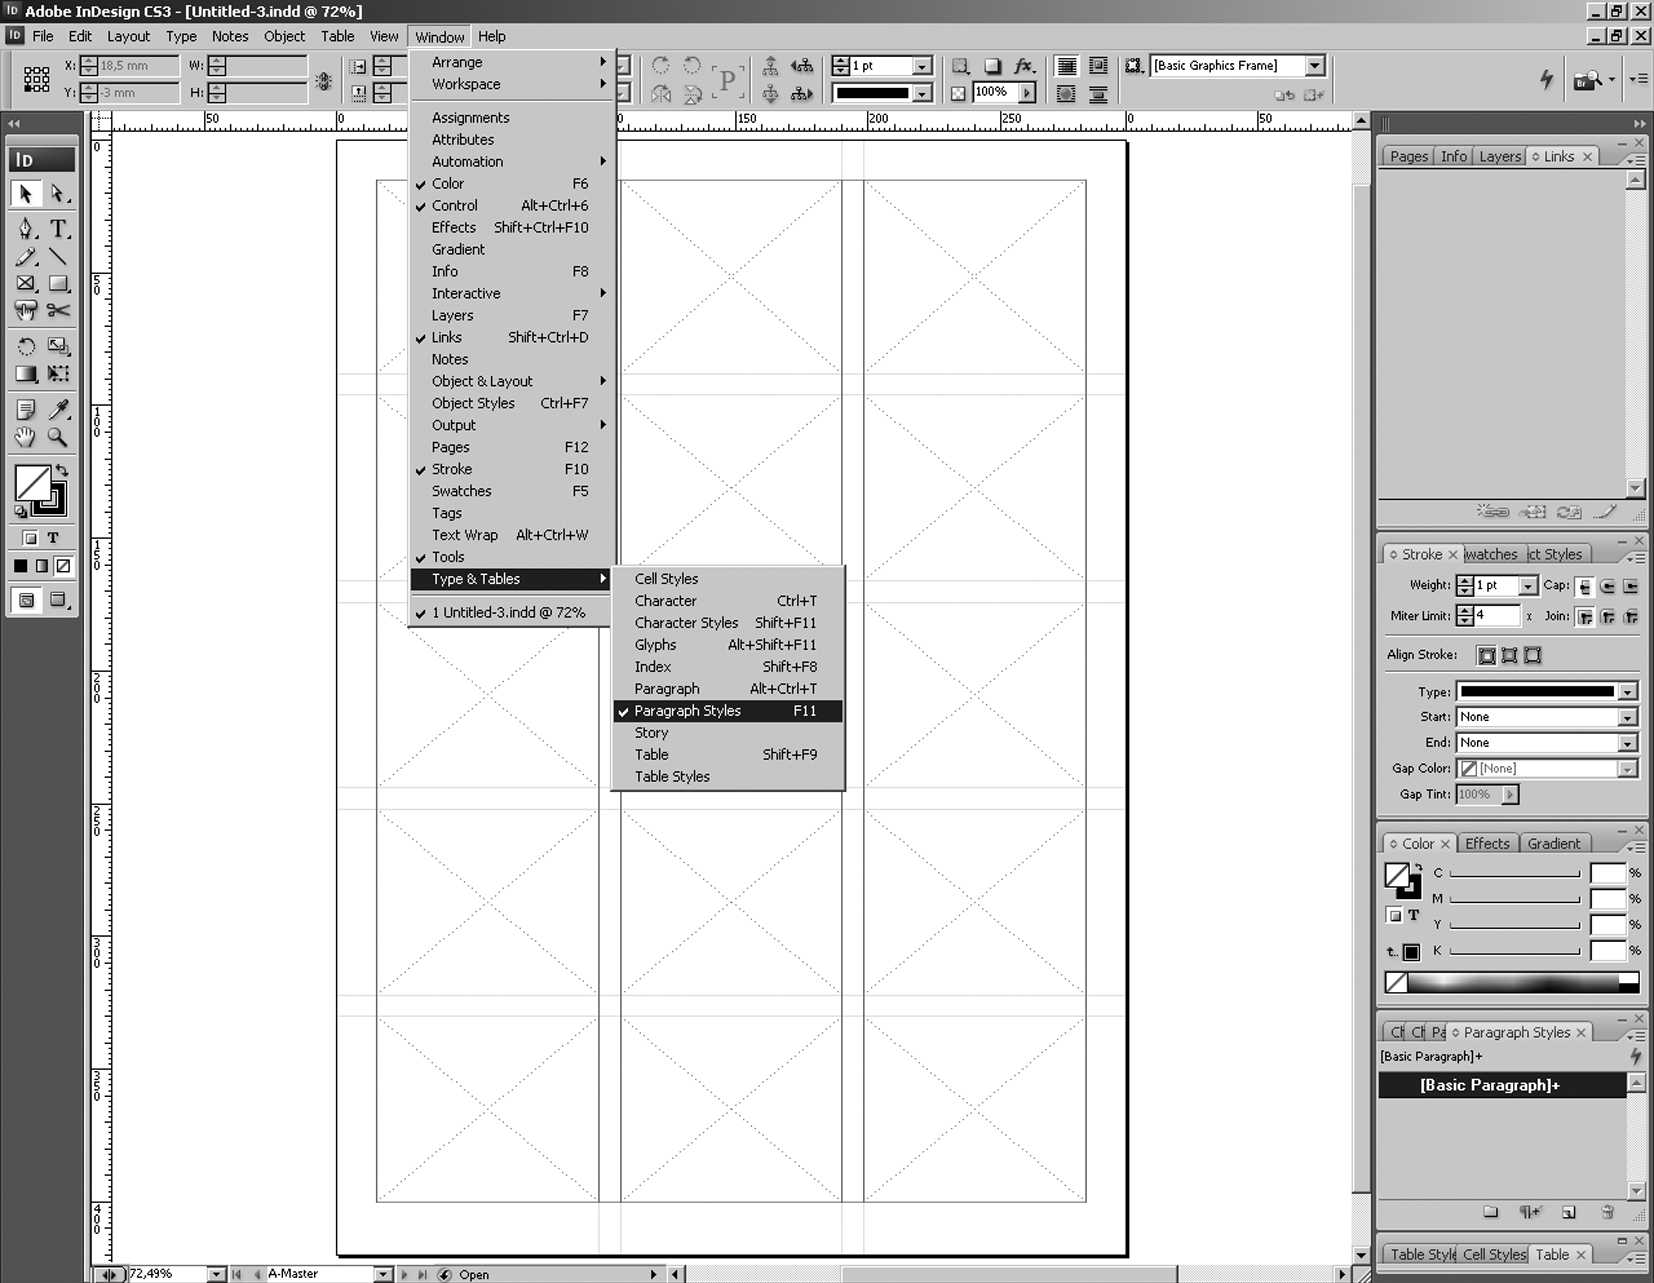1654x1283 pixels.
Task: Select the Direct Selection tool
Action: [x=58, y=193]
